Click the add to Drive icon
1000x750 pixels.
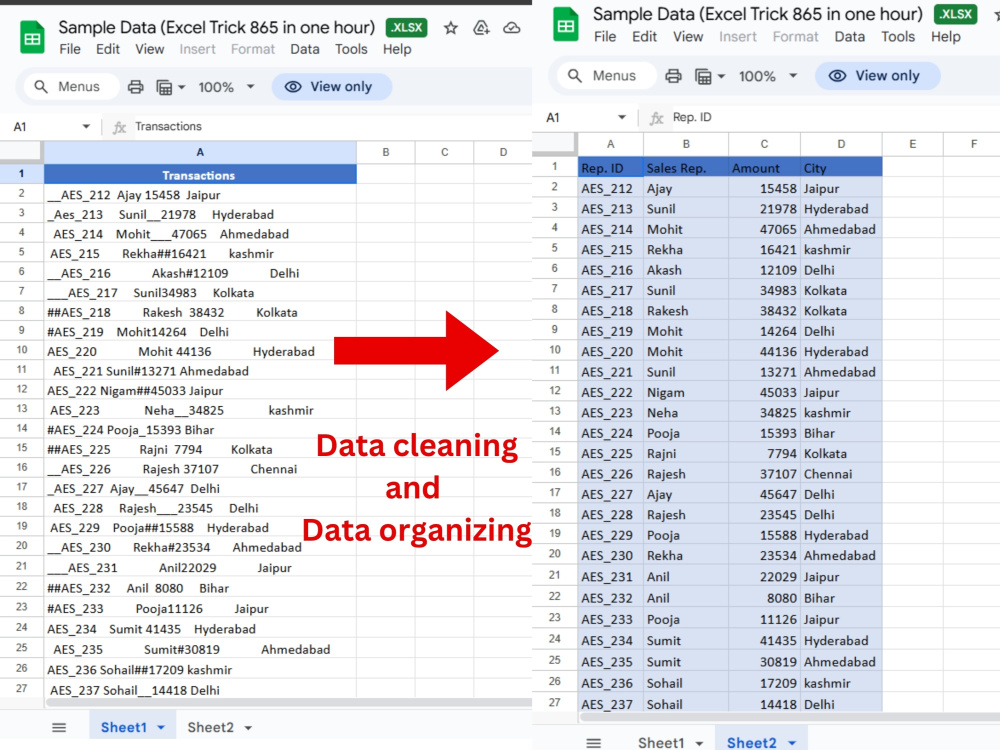click(482, 28)
